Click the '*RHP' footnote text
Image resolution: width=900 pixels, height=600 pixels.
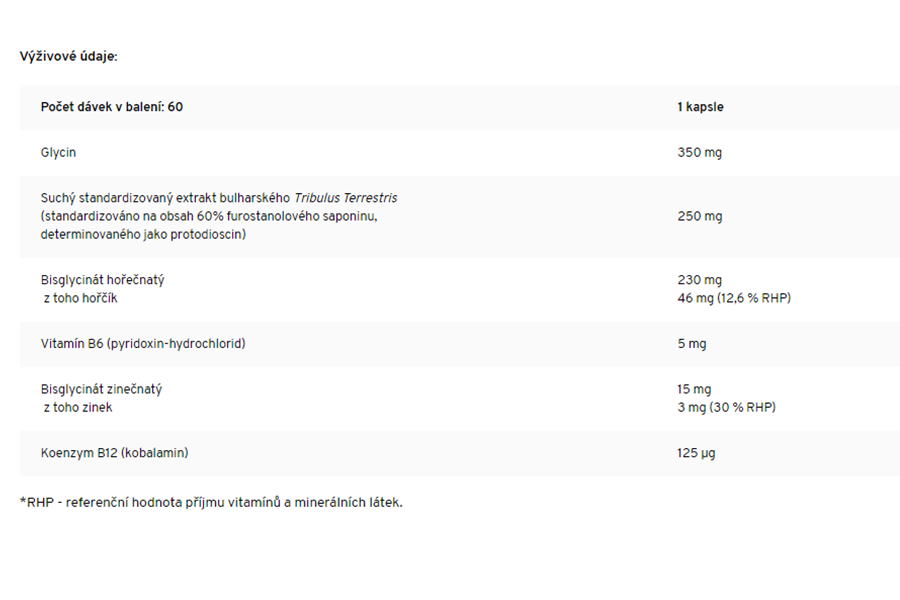pos(36,502)
